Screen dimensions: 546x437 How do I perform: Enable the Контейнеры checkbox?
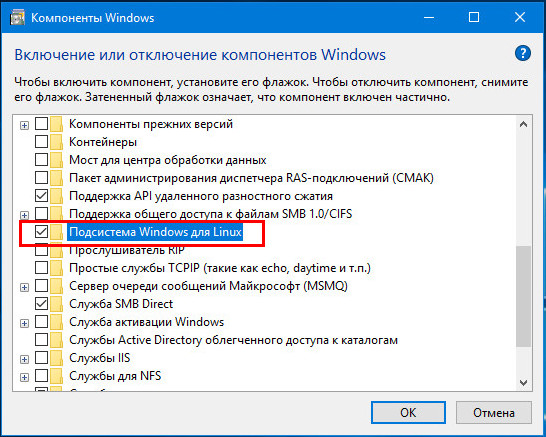[41, 142]
